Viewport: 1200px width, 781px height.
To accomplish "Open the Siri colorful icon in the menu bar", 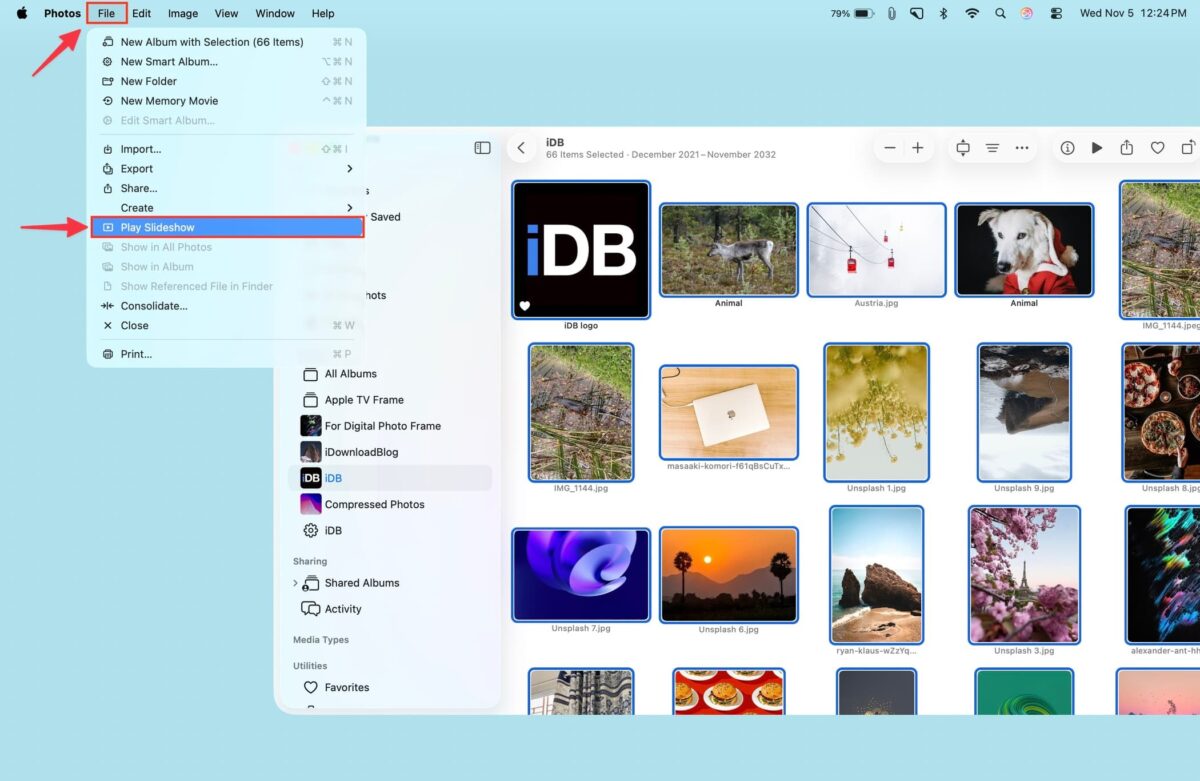I will pos(1027,14).
